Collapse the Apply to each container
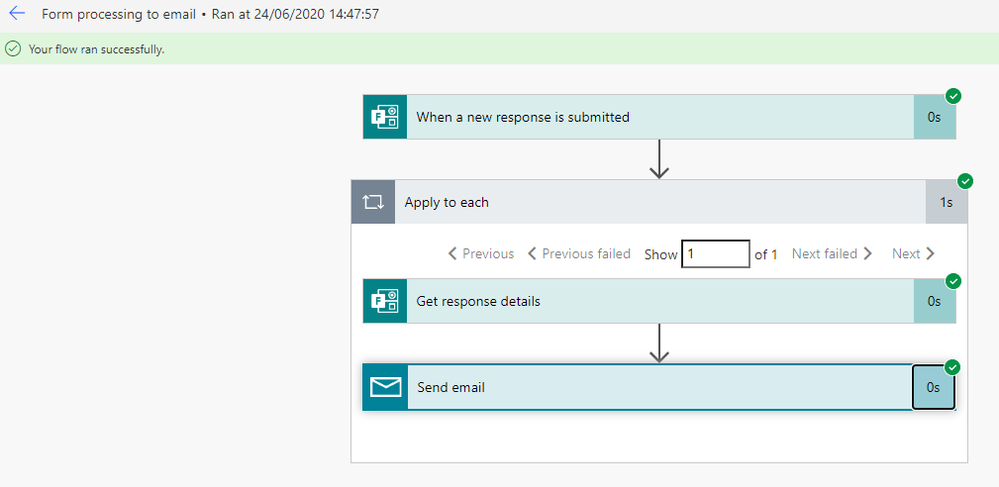The image size is (999, 487). 660,202
